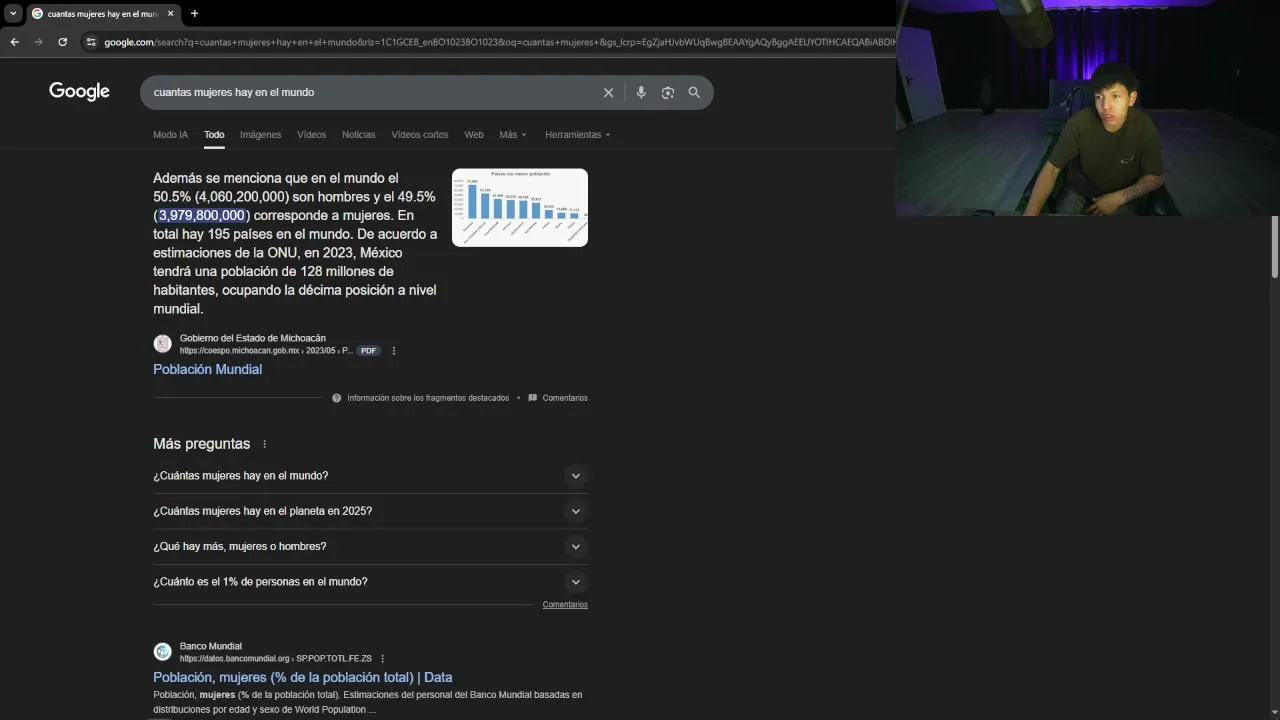Start voice search with microphone icon
1280x720 pixels.
[641, 92]
